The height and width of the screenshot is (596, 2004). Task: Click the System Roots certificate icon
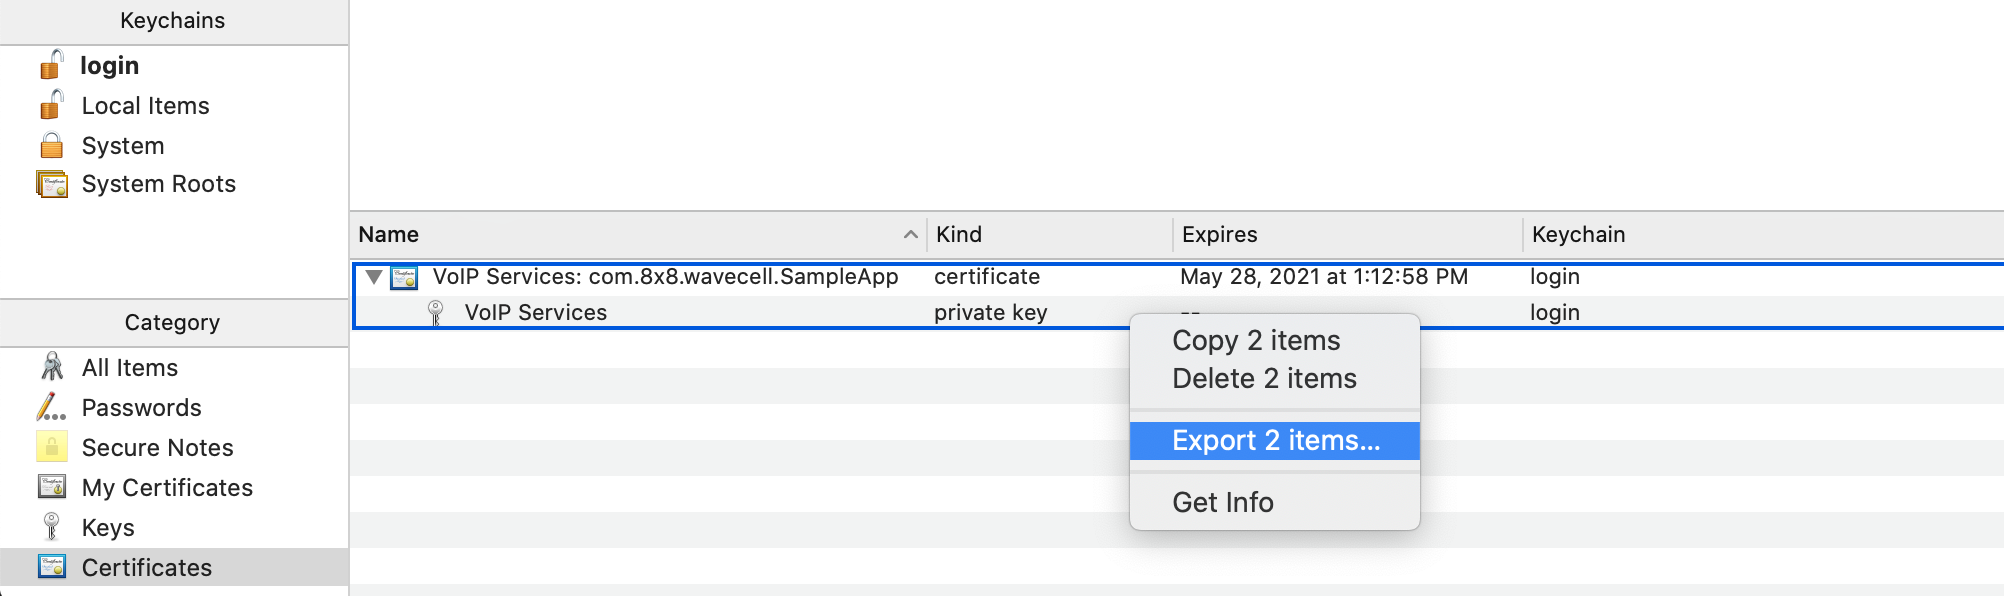(51, 183)
